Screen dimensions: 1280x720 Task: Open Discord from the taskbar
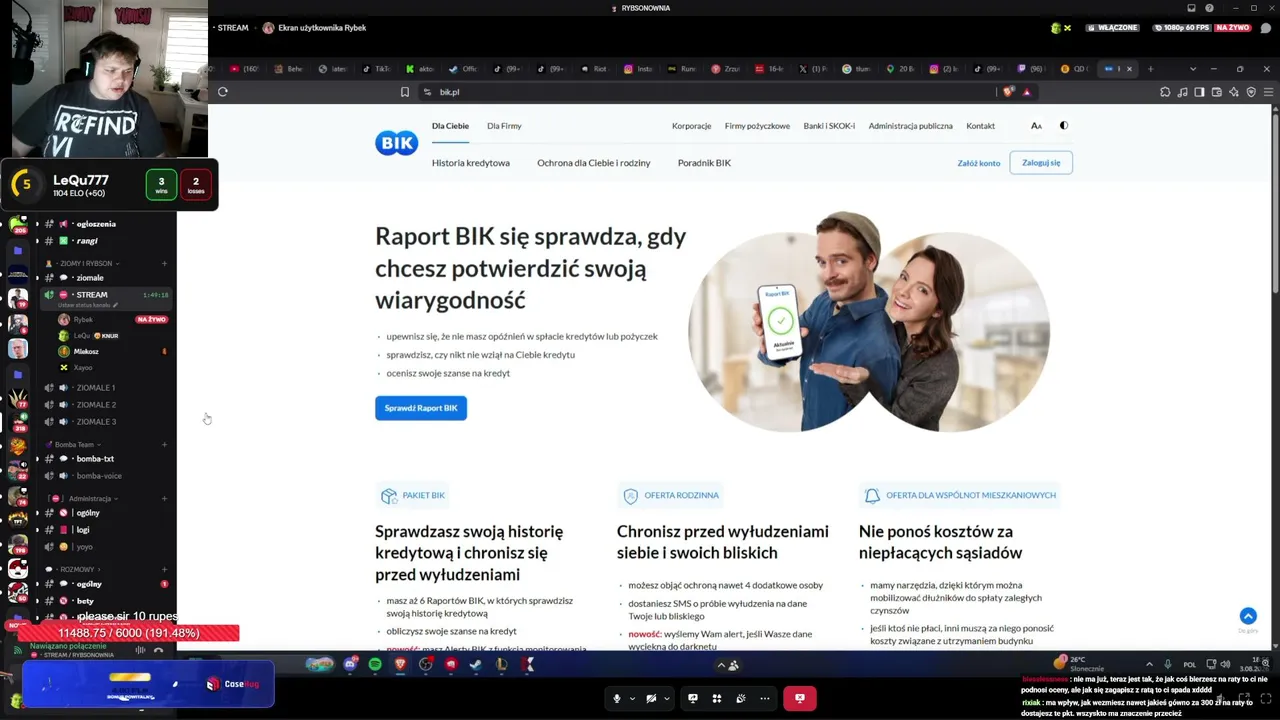tap(350, 664)
